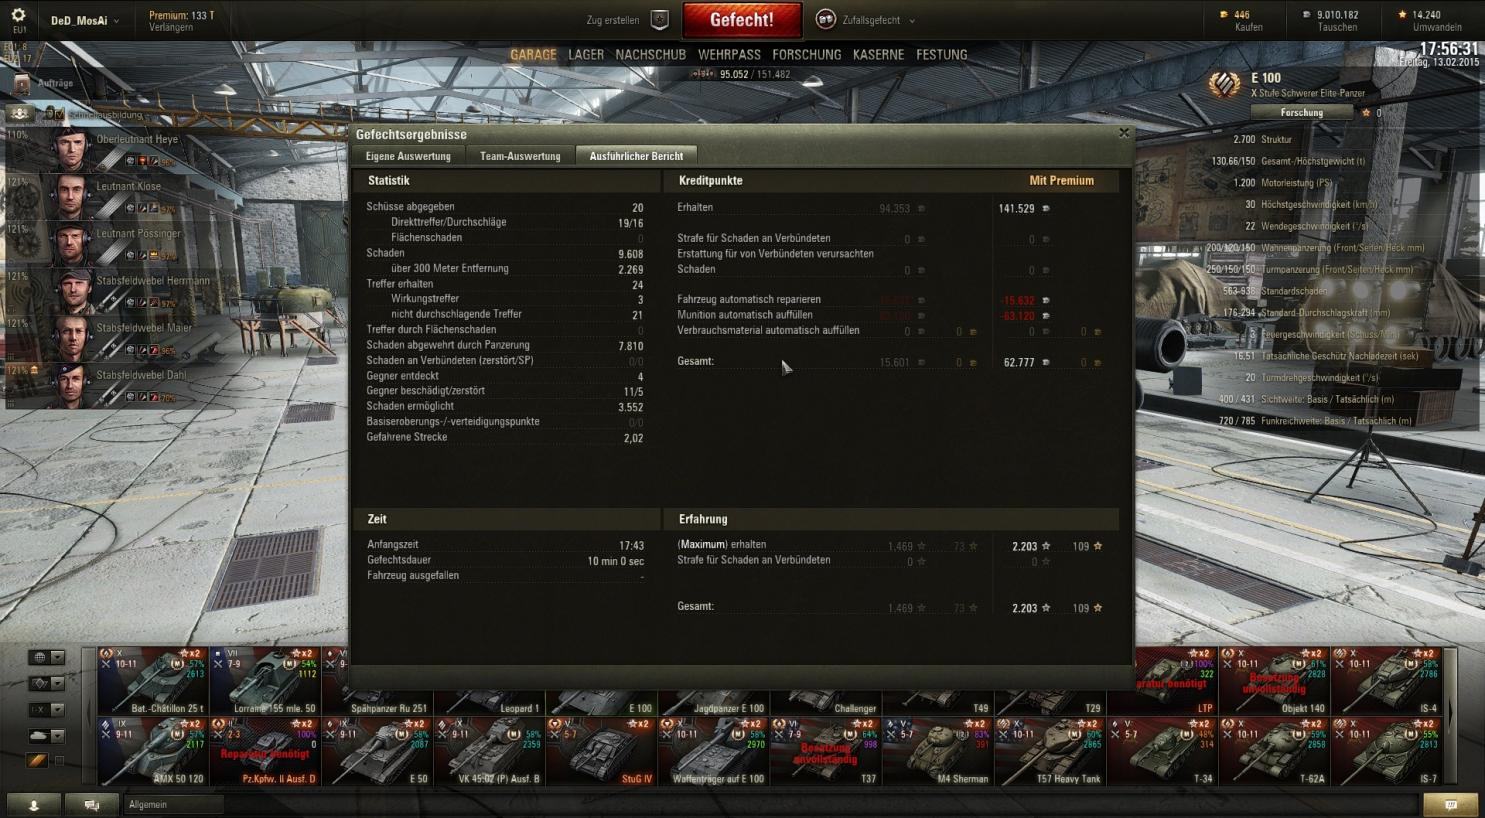Open the Zufallsgefecht battle mode dropdown
This screenshot has width=1485, height=818.
[x=866, y=20]
